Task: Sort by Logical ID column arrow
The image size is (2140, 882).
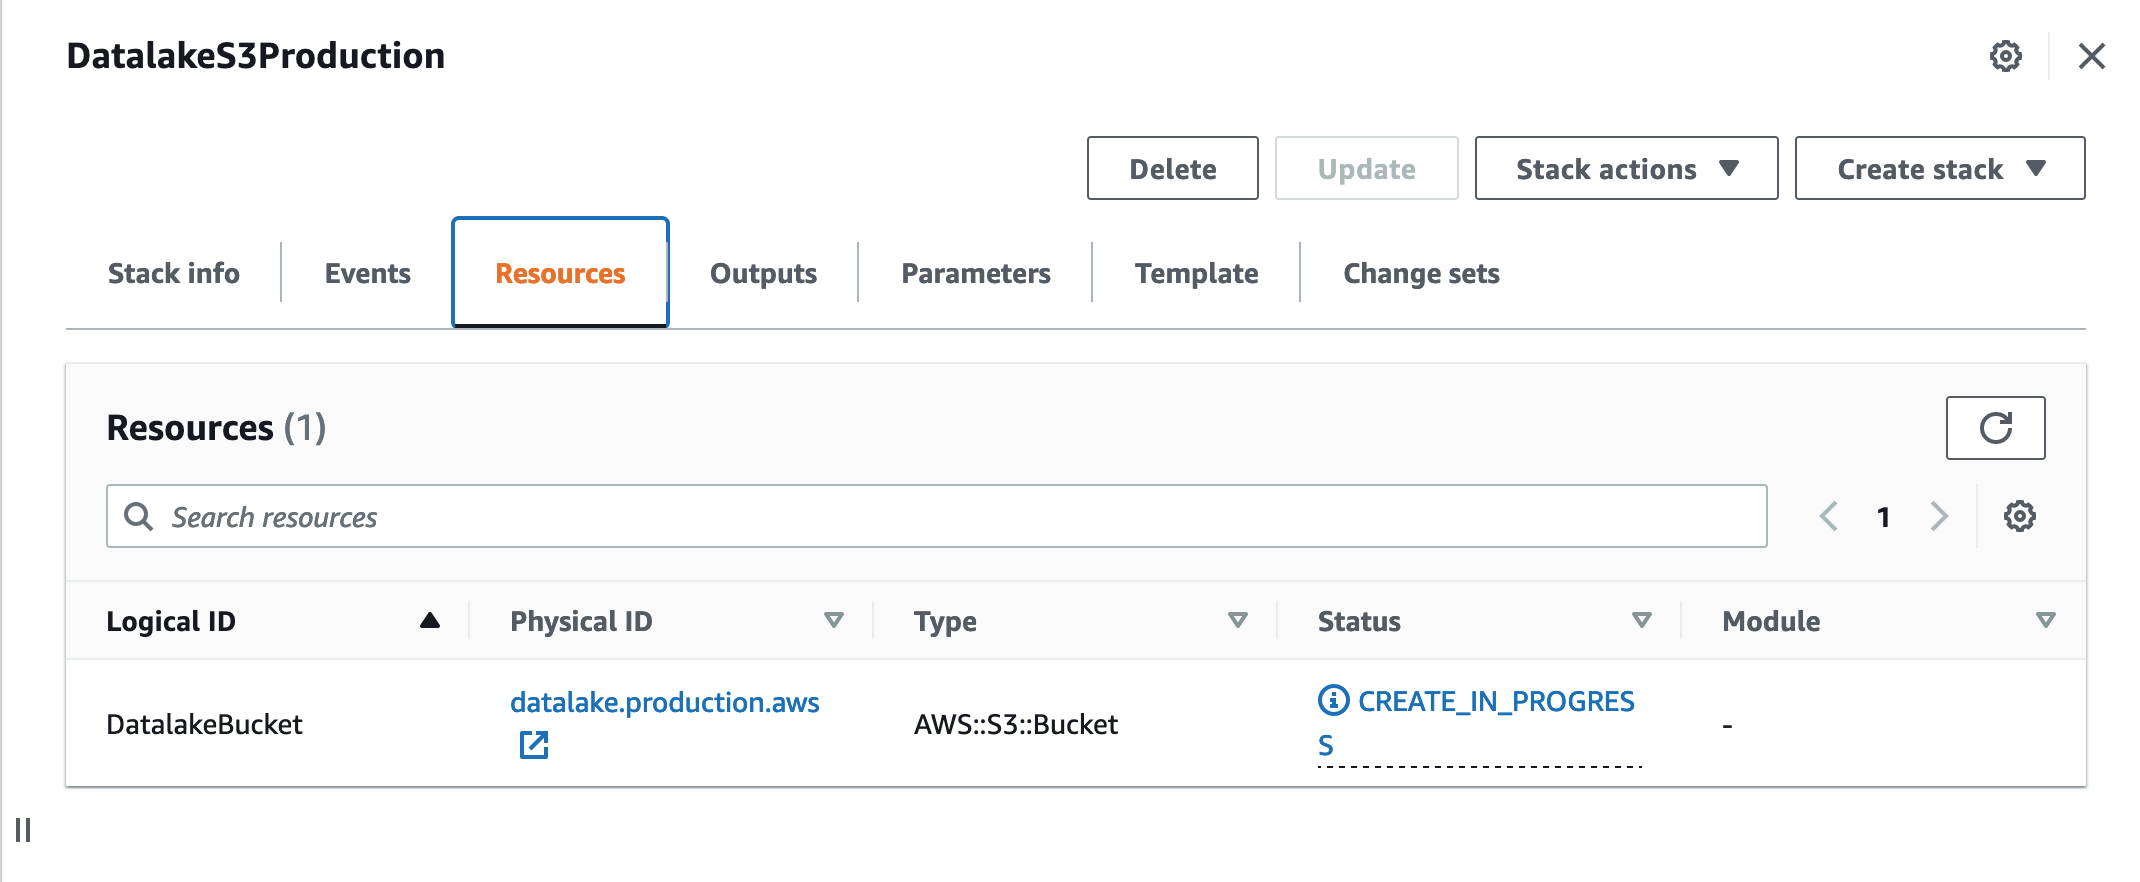Action: click(x=430, y=620)
